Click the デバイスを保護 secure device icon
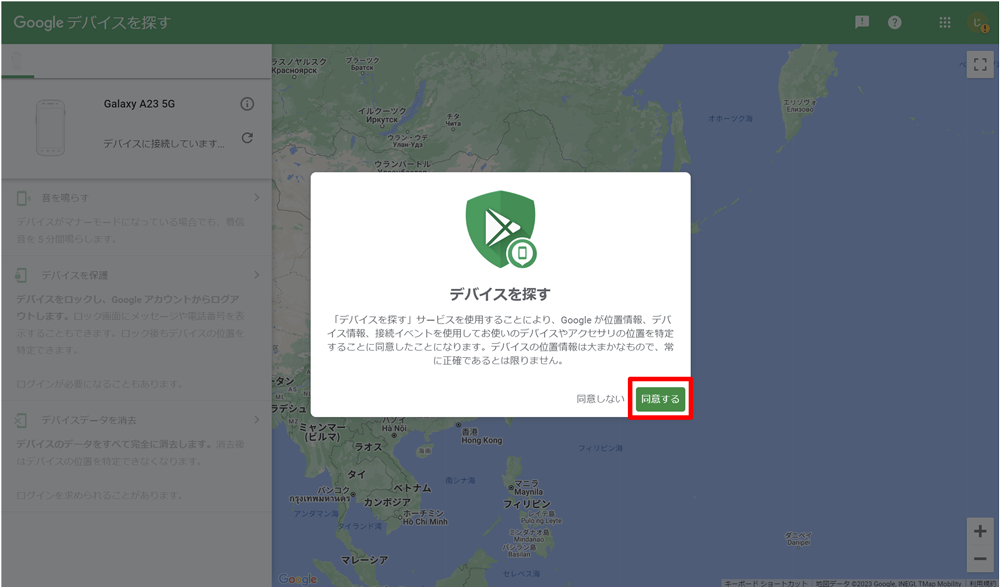 (x=21, y=276)
